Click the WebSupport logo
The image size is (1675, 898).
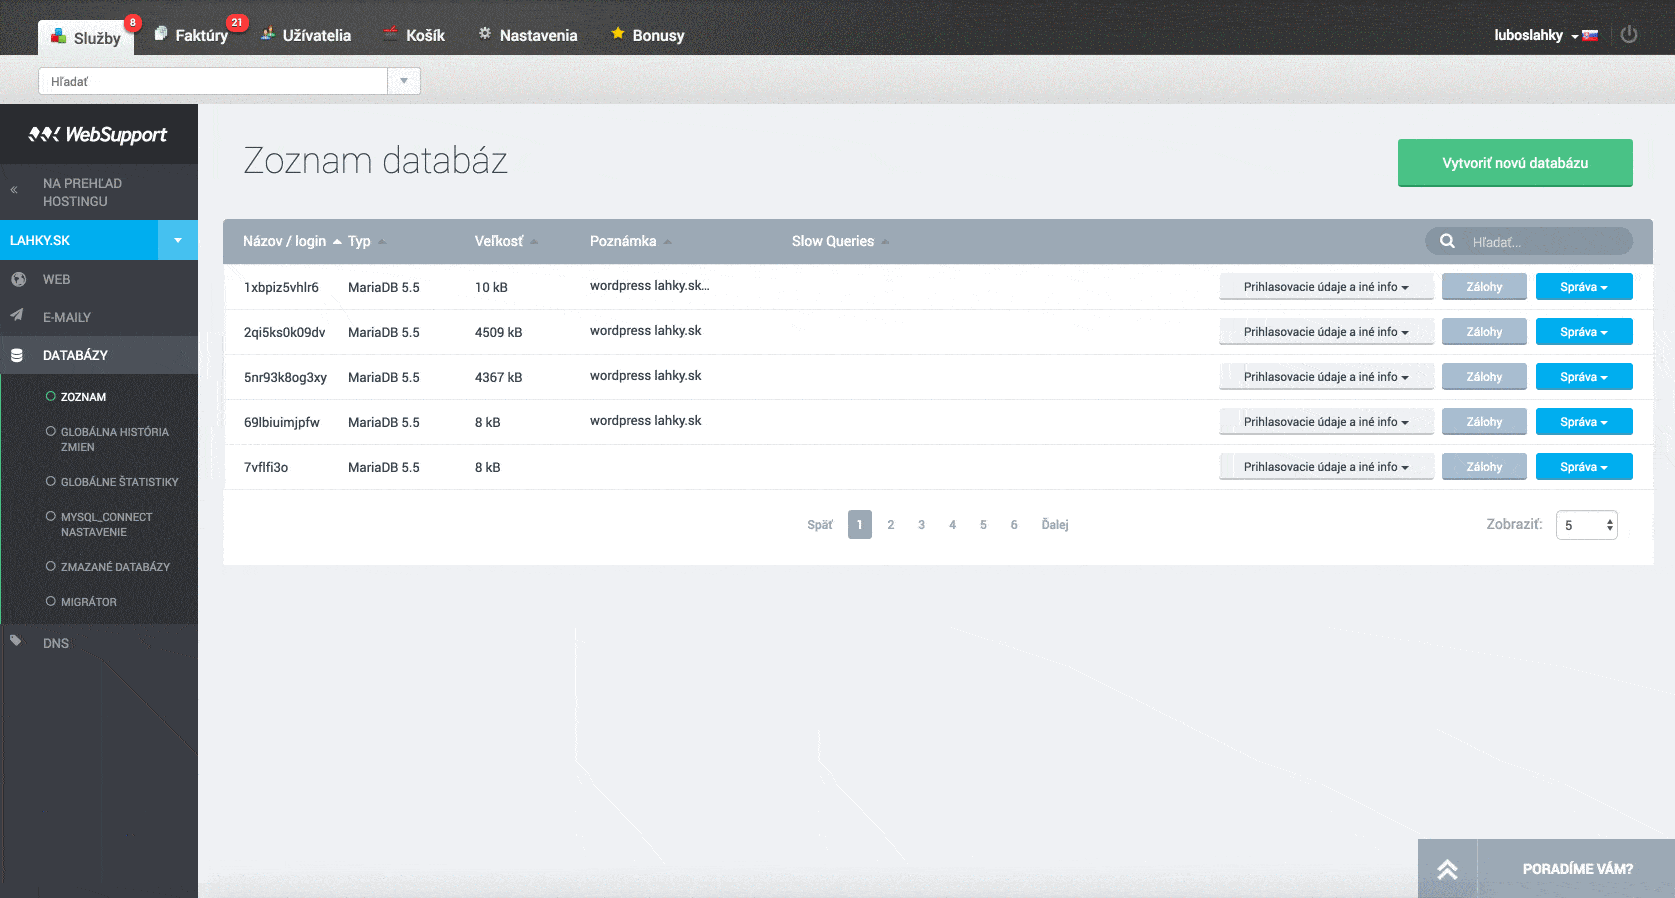pos(98,135)
